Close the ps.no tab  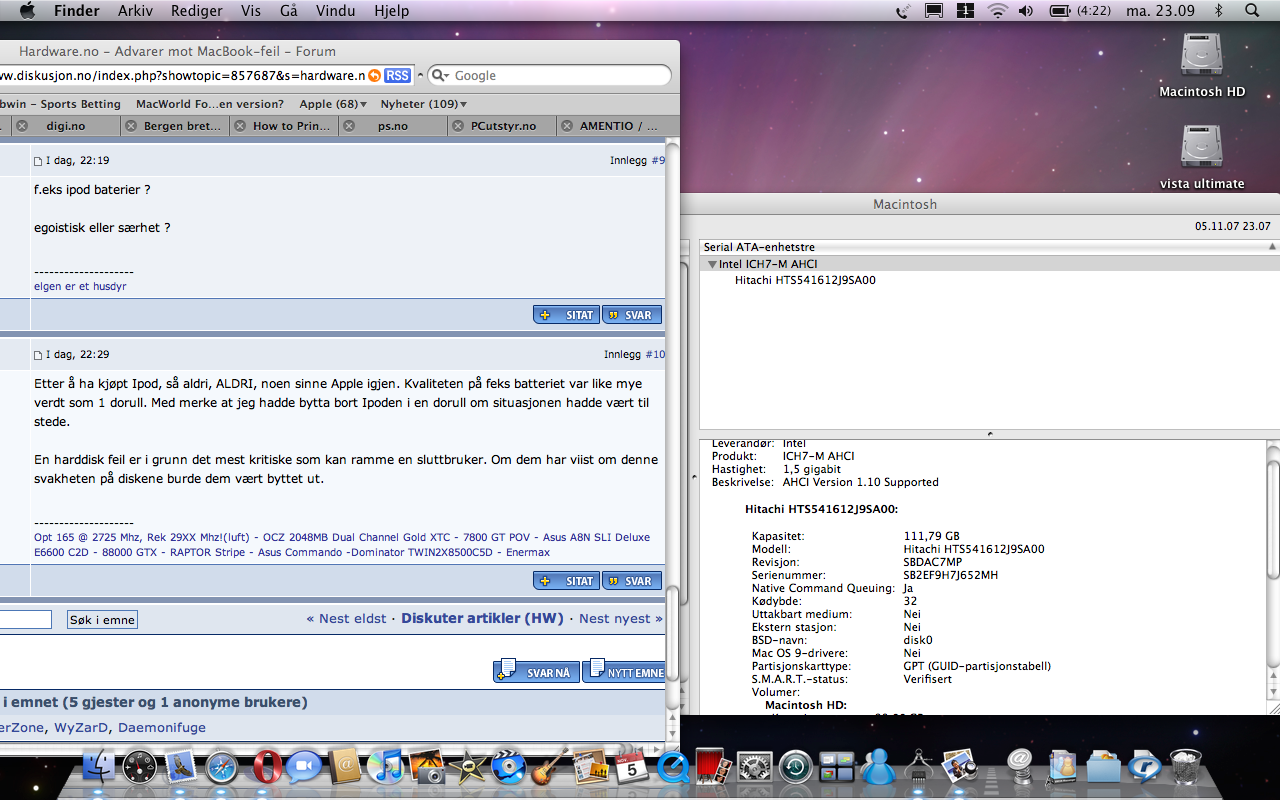(349, 126)
